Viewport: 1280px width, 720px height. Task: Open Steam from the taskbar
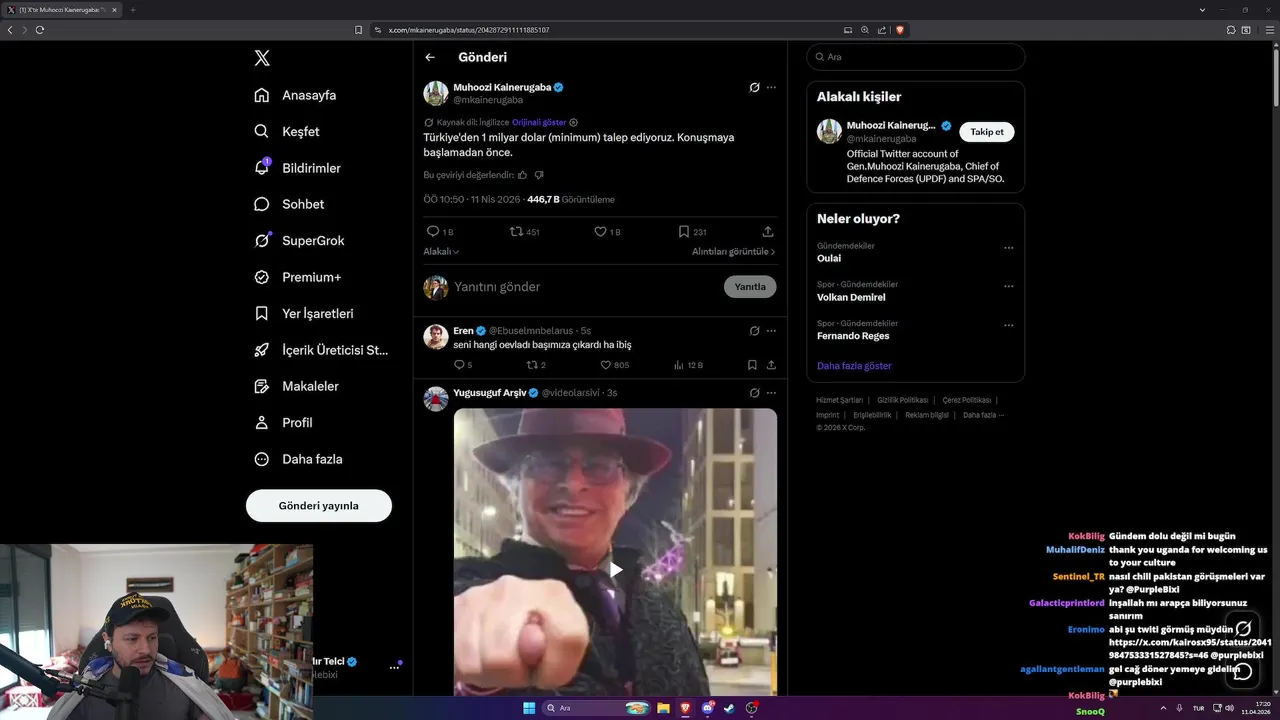730,708
